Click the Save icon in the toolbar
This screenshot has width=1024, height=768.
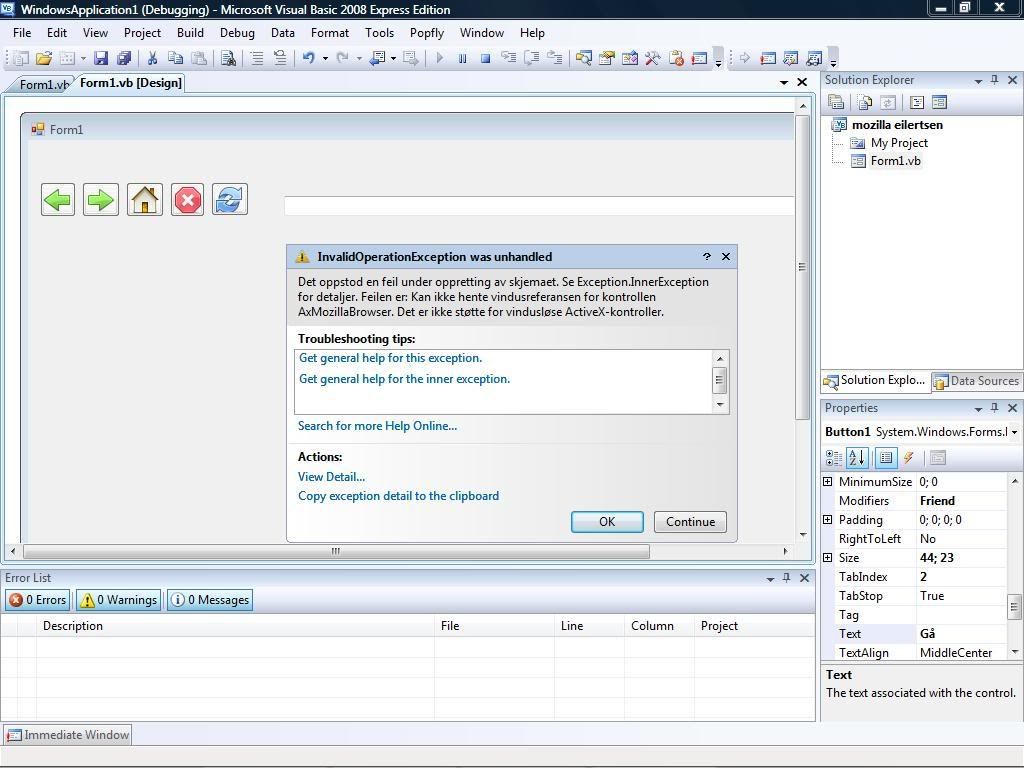(x=101, y=59)
